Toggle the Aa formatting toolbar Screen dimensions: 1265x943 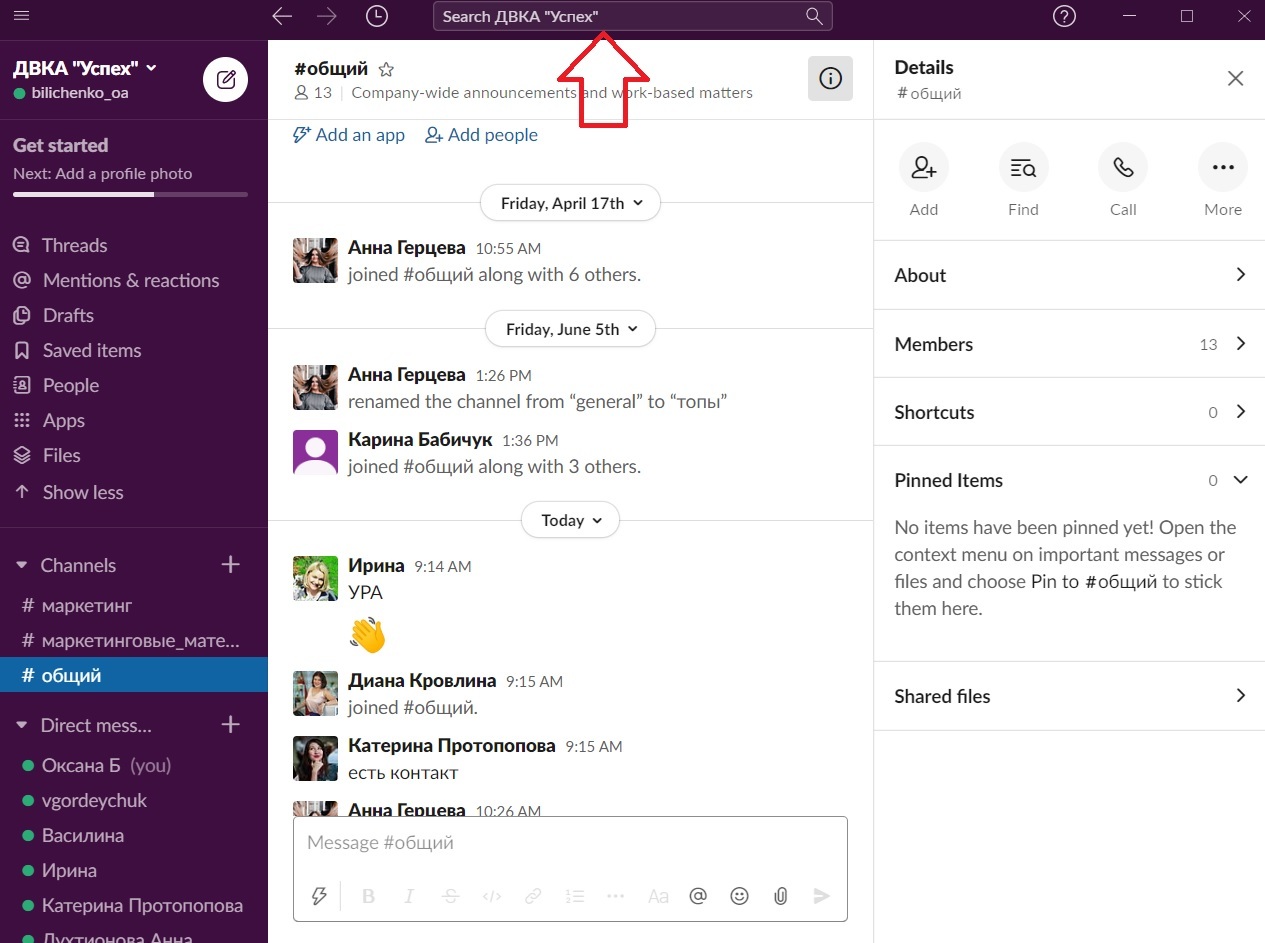coord(658,896)
